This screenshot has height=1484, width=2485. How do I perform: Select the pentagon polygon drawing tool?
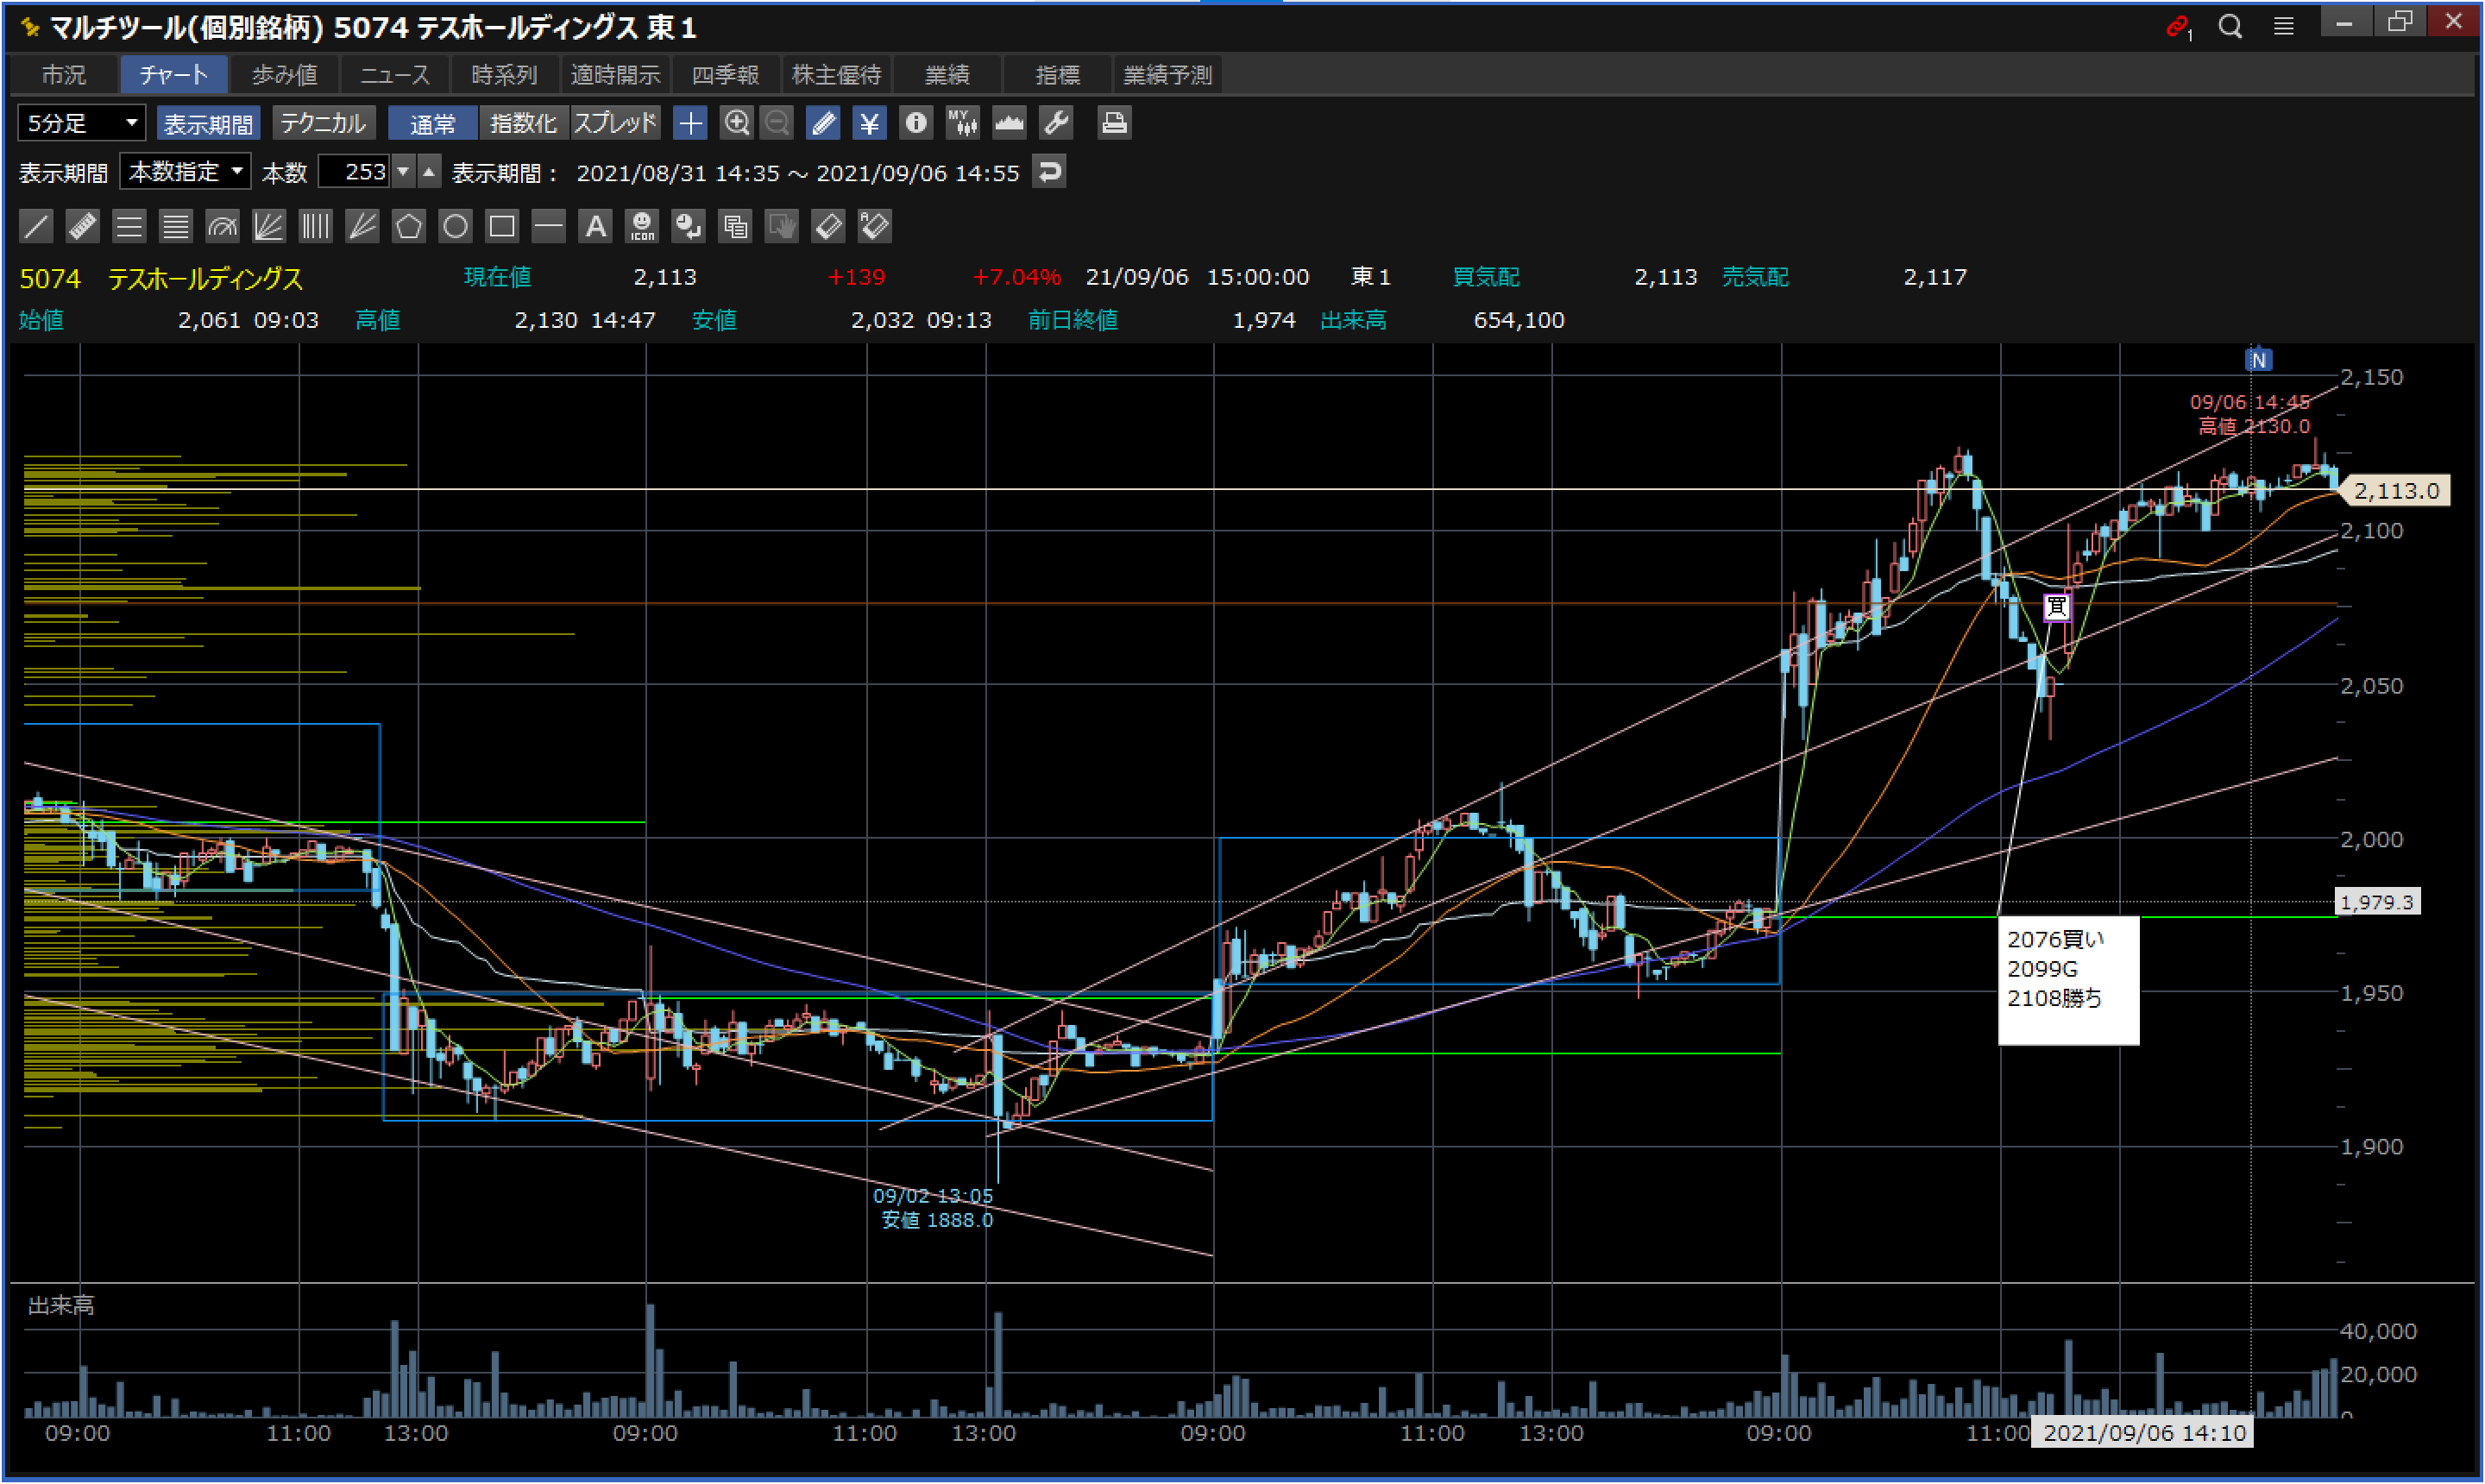(x=408, y=226)
